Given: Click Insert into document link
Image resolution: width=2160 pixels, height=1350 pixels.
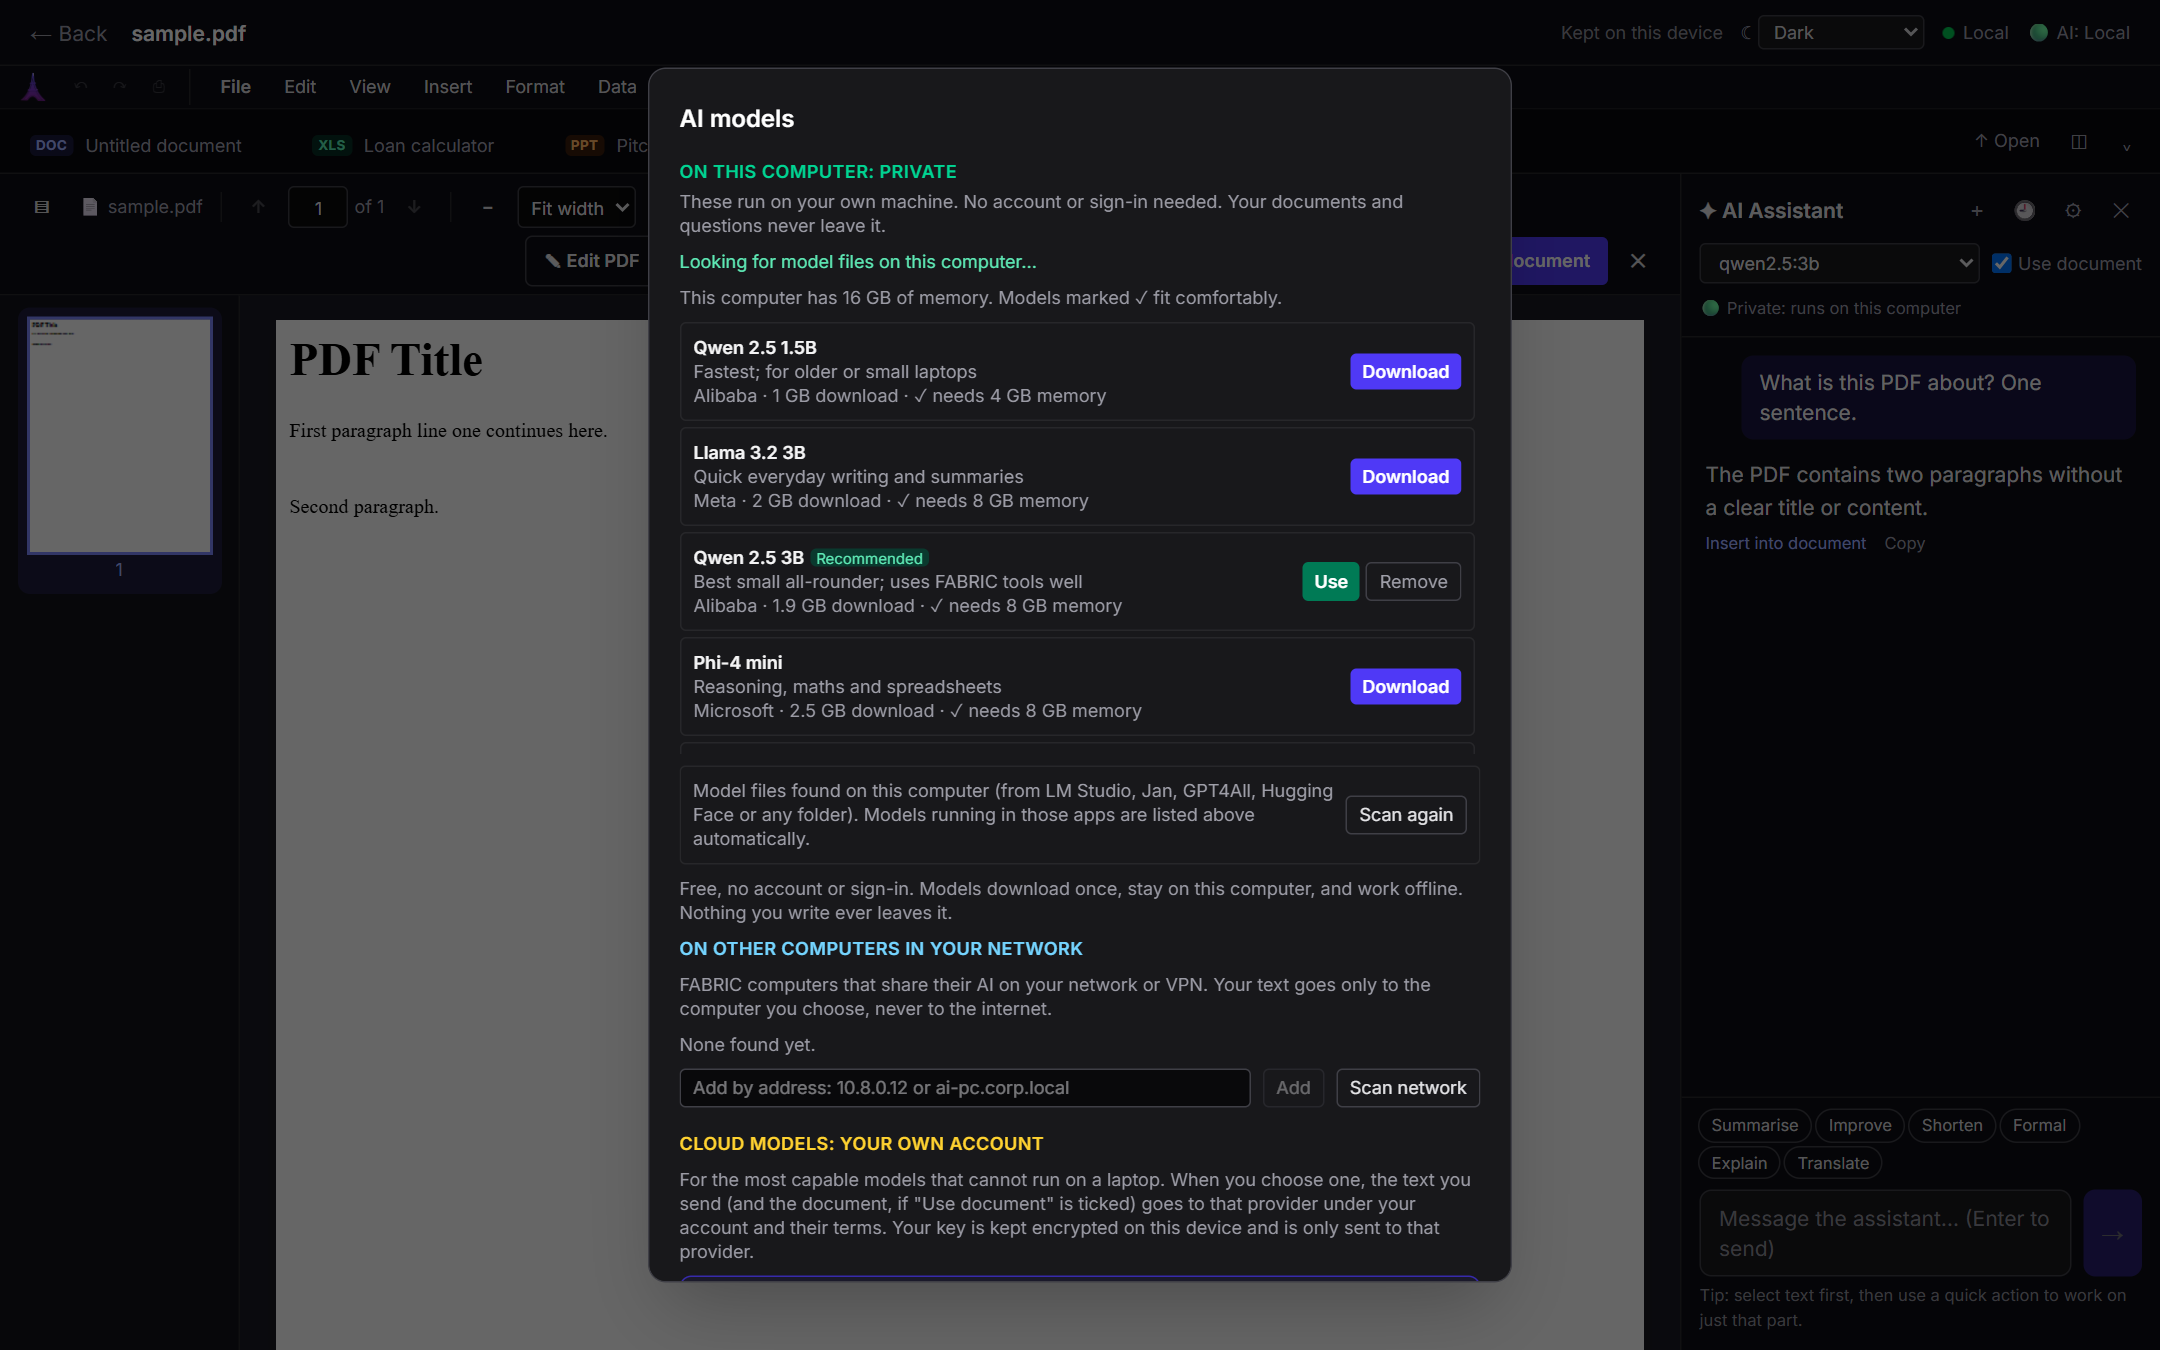Looking at the screenshot, I should pyautogui.click(x=1785, y=543).
